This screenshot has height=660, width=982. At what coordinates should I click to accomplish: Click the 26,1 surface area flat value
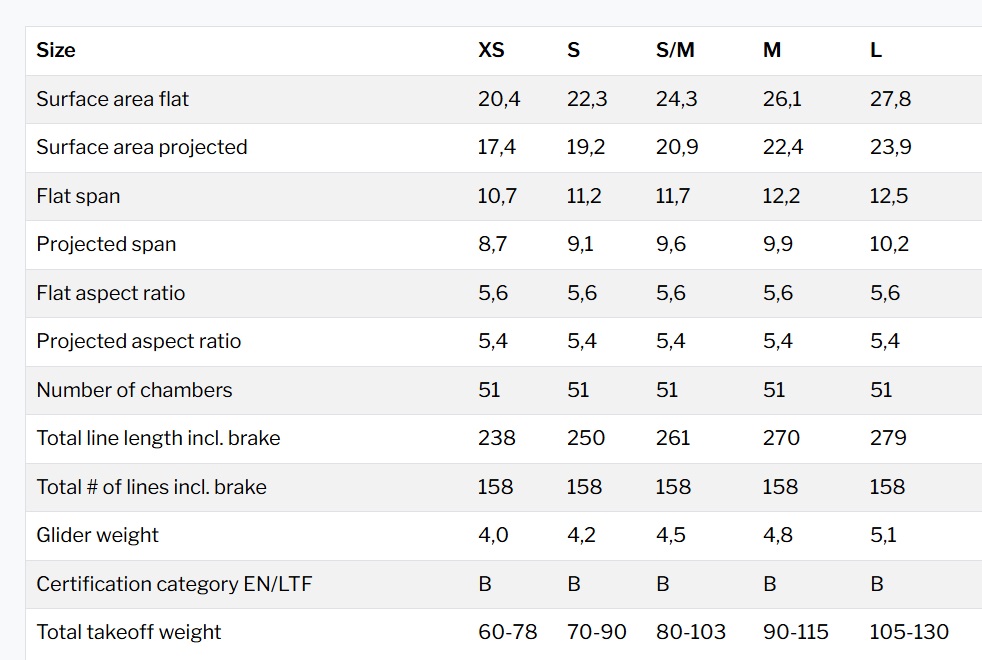coord(781,99)
